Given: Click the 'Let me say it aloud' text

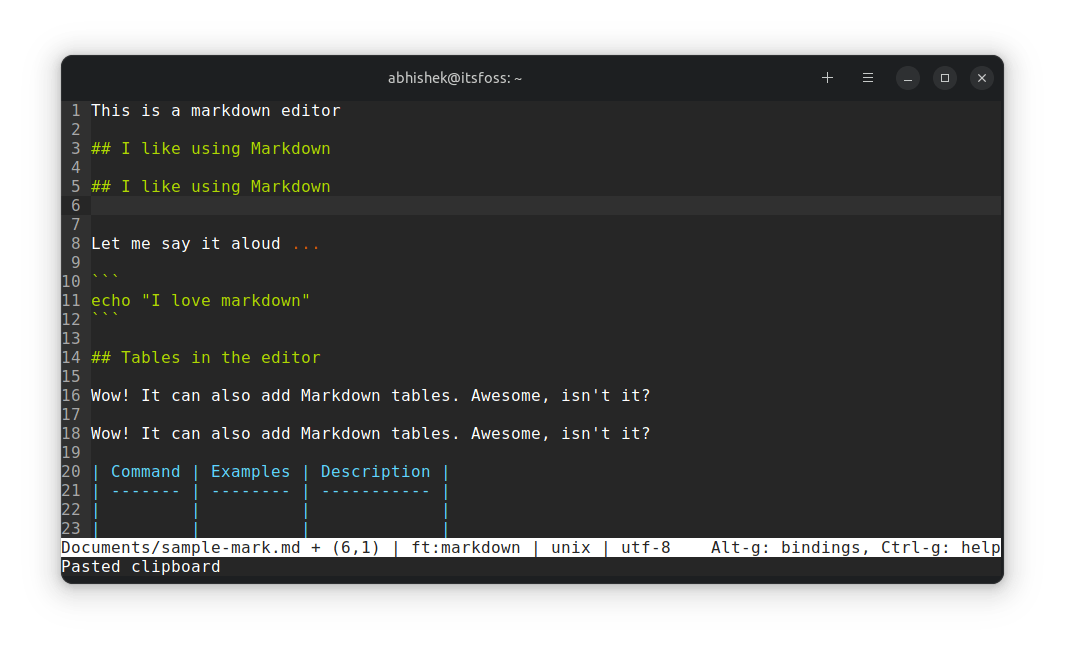Looking at the screenshot, I should [x=185, y=244].
